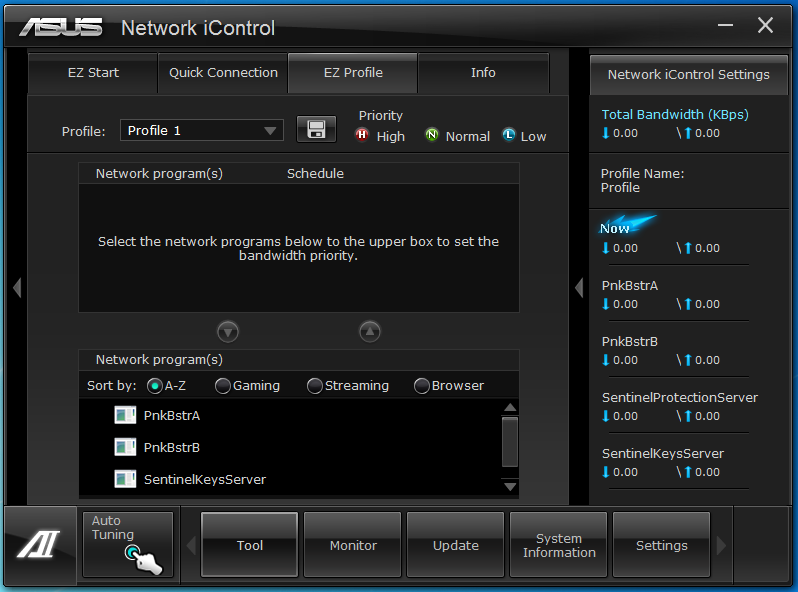This screenshot has width=798, height=592.
Task: Click the Schedule column header
Action: tap(315, 174)
